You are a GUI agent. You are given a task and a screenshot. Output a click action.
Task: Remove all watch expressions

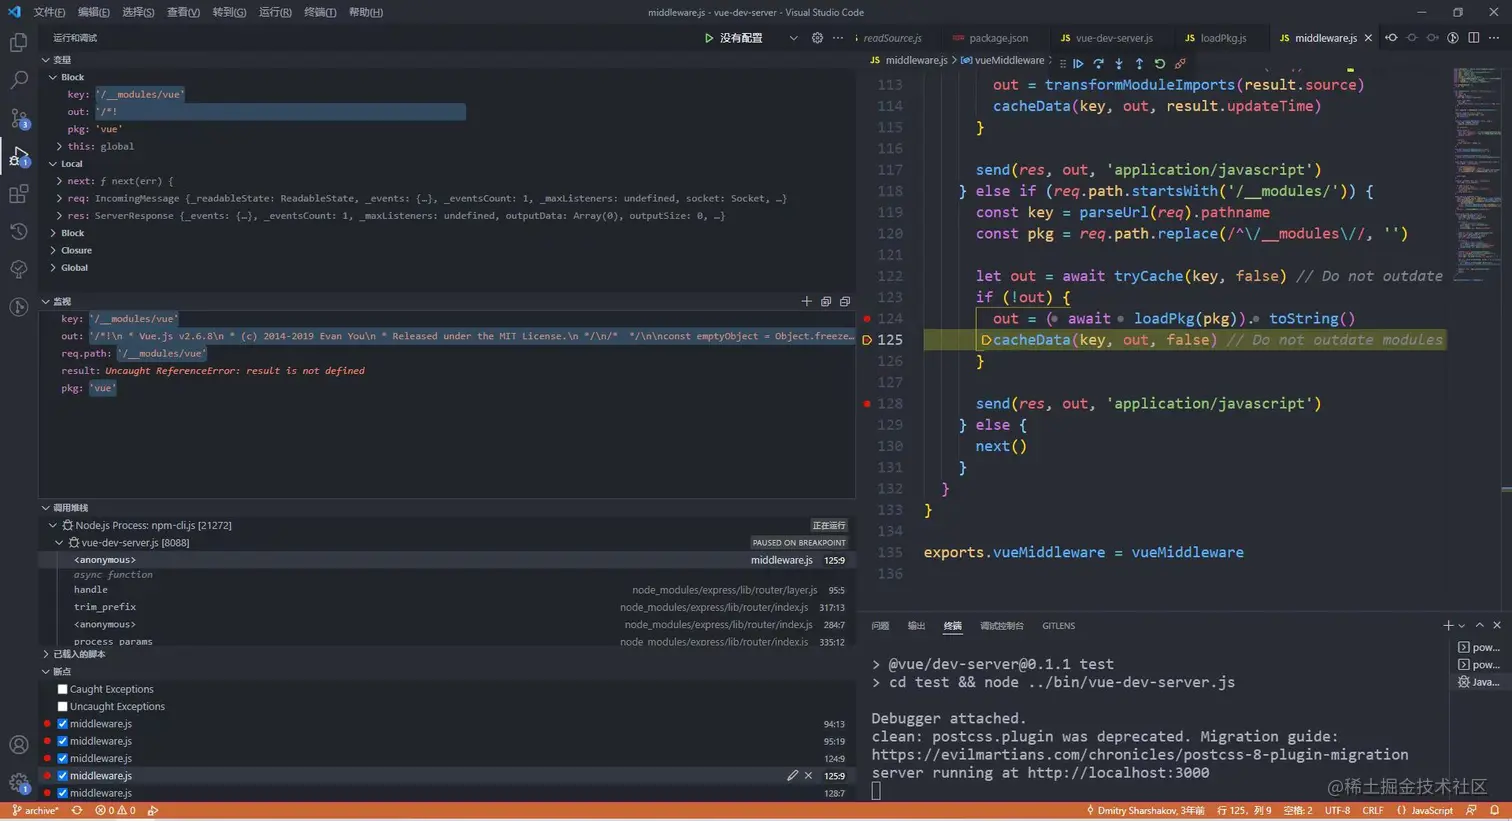(845, 301)
